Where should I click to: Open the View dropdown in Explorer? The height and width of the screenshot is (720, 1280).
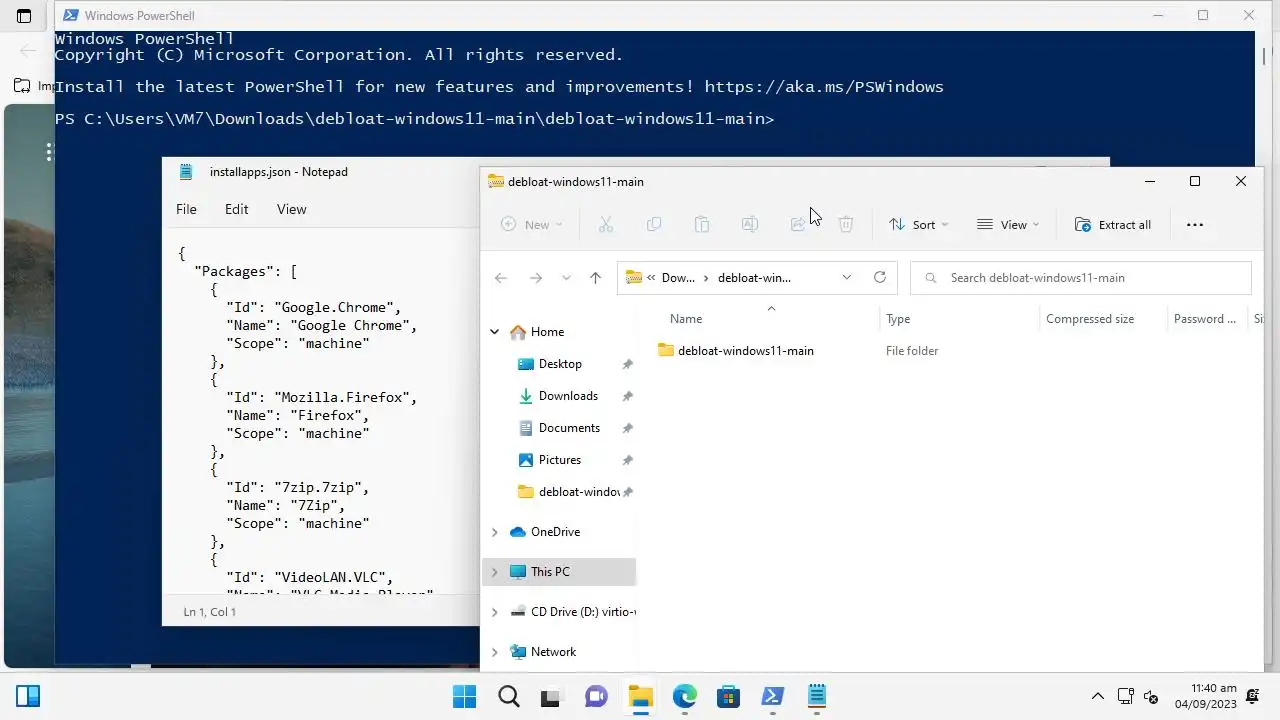[x=1008, y=225]
